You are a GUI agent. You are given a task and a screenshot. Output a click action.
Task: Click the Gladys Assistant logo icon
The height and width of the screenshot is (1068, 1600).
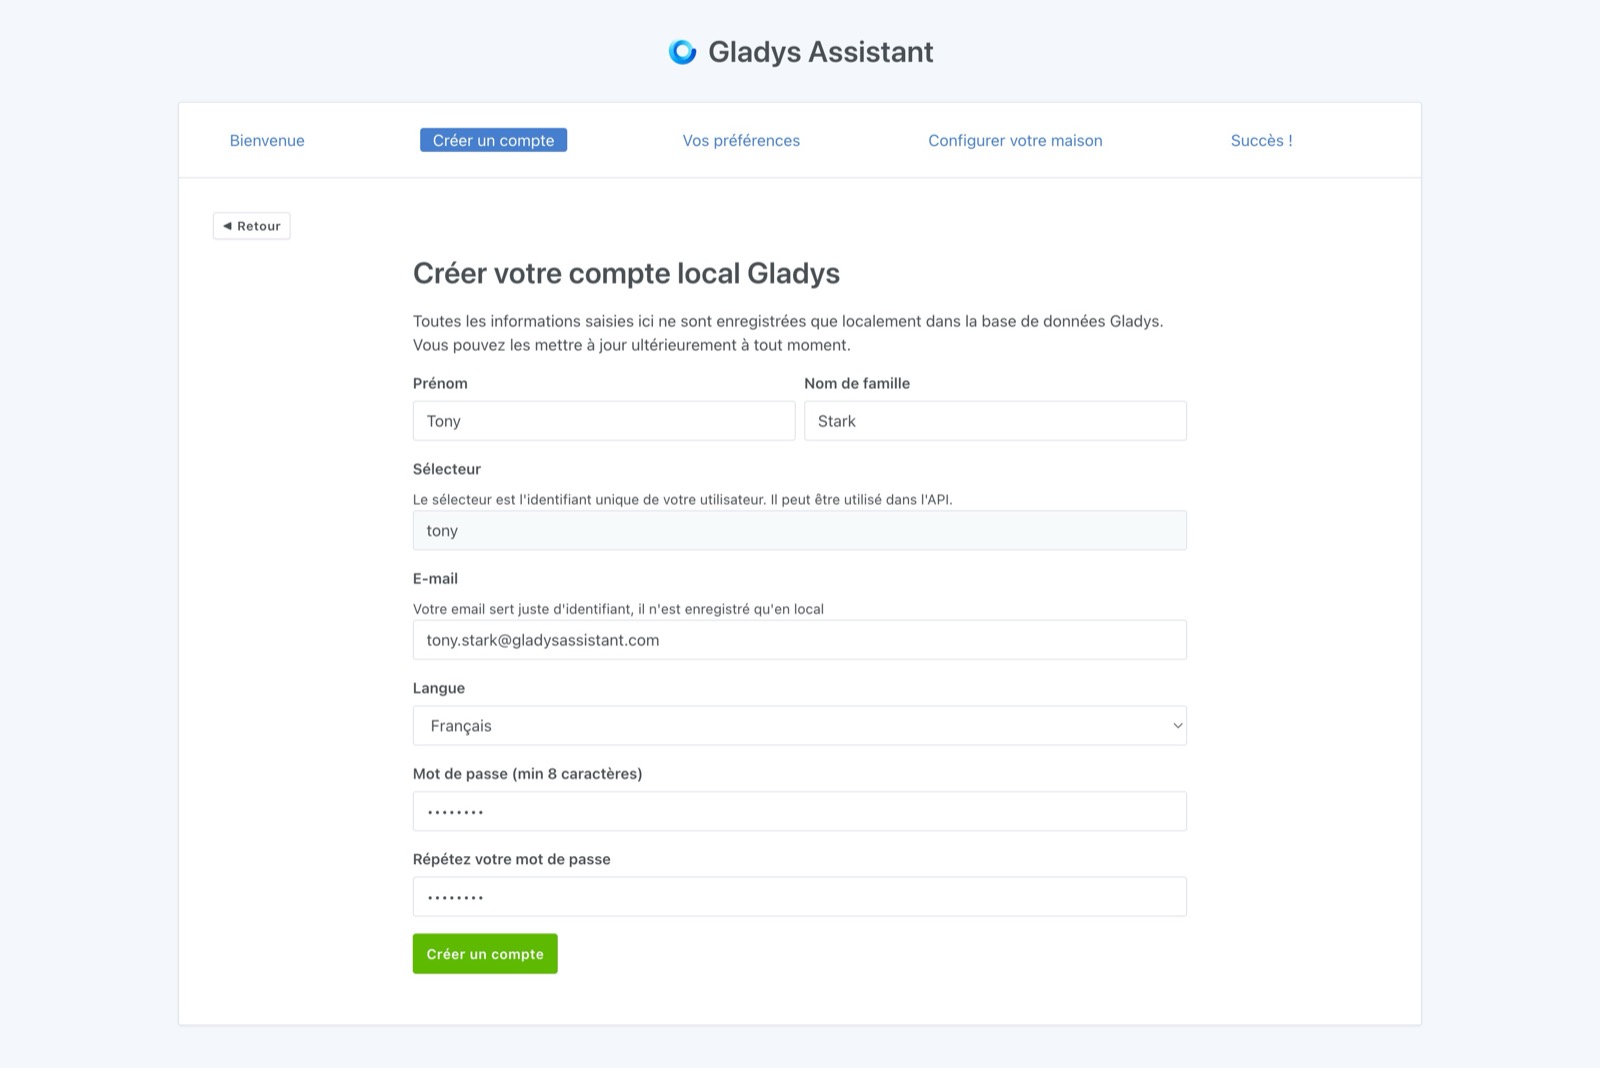coord(684,51)
